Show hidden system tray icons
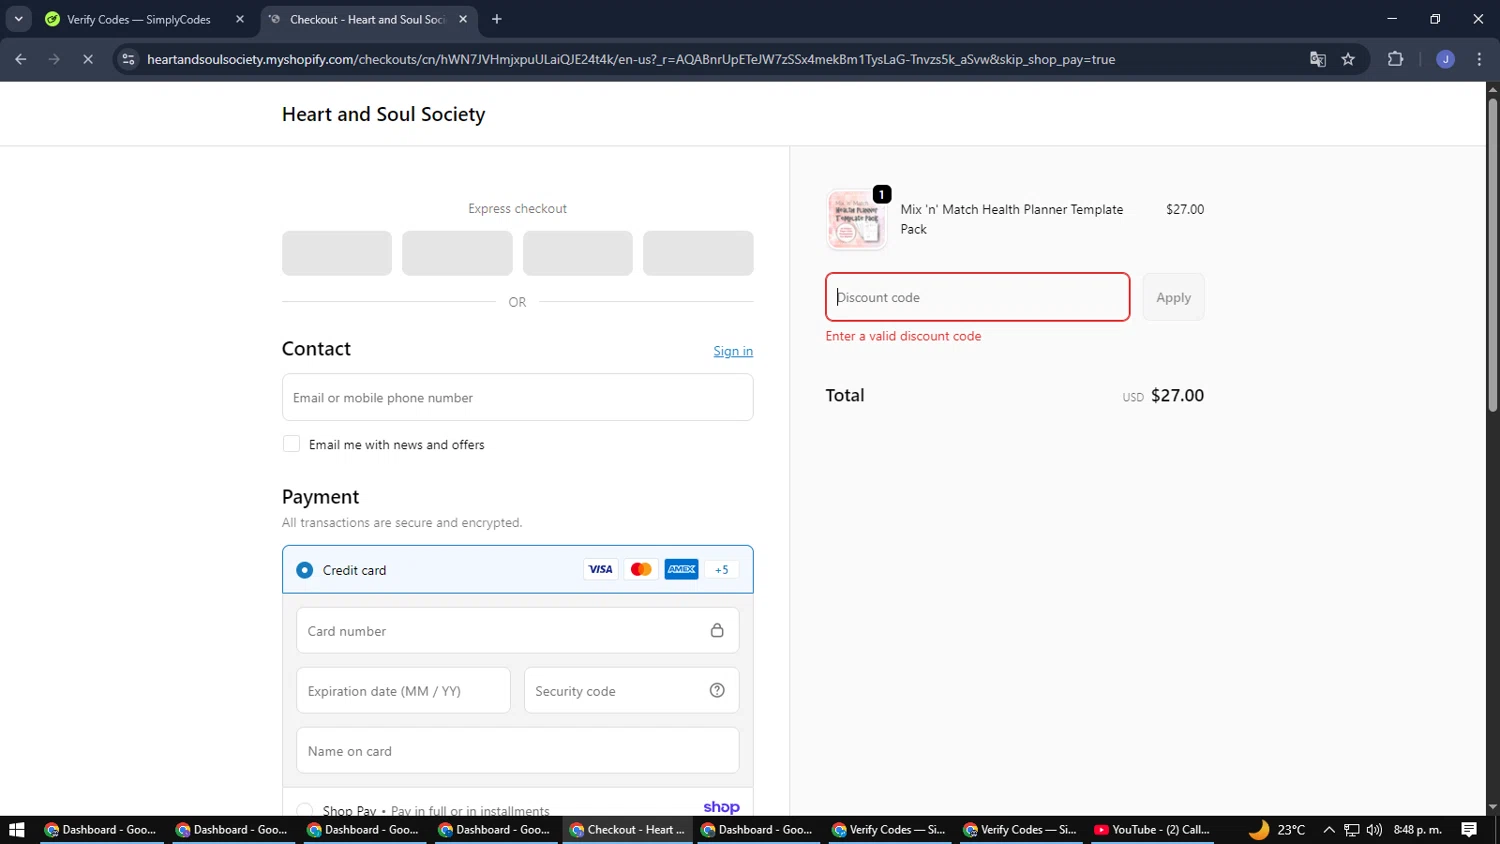This screenshot has height=844, width=1500. (x=1329, y=830)
